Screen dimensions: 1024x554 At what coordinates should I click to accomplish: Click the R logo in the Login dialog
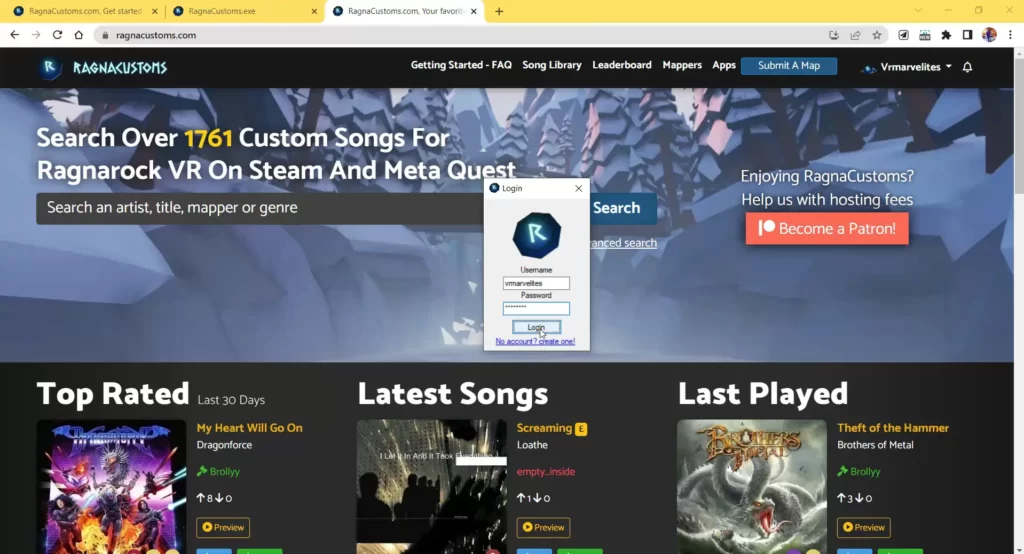(536, 235)
